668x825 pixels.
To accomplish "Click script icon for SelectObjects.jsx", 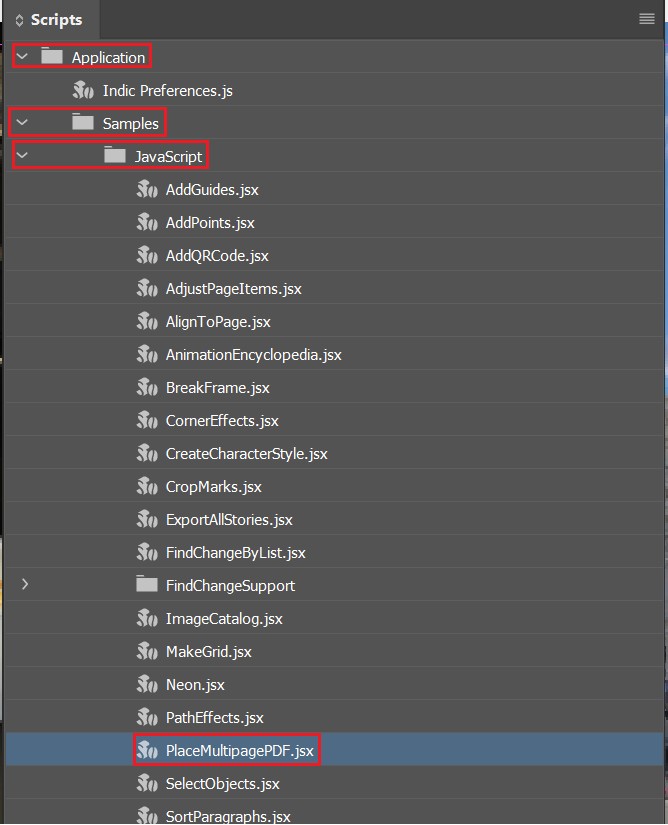I will (147, 783).
